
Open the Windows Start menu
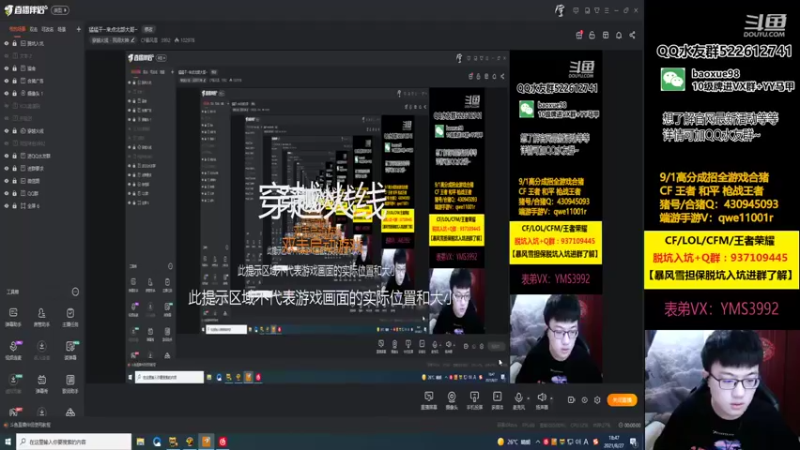8,442
